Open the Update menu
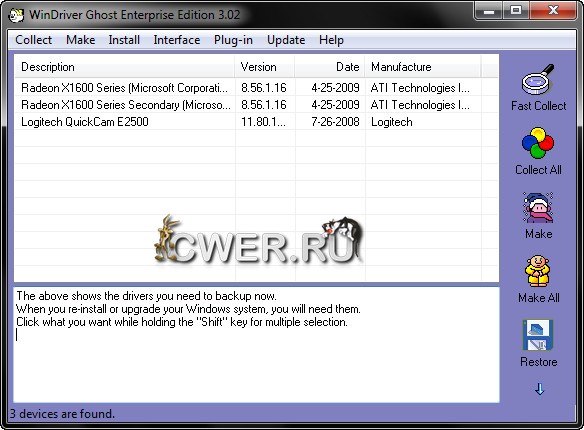The height and width of the screenshot is (430, 584). (x=286, y=40)
